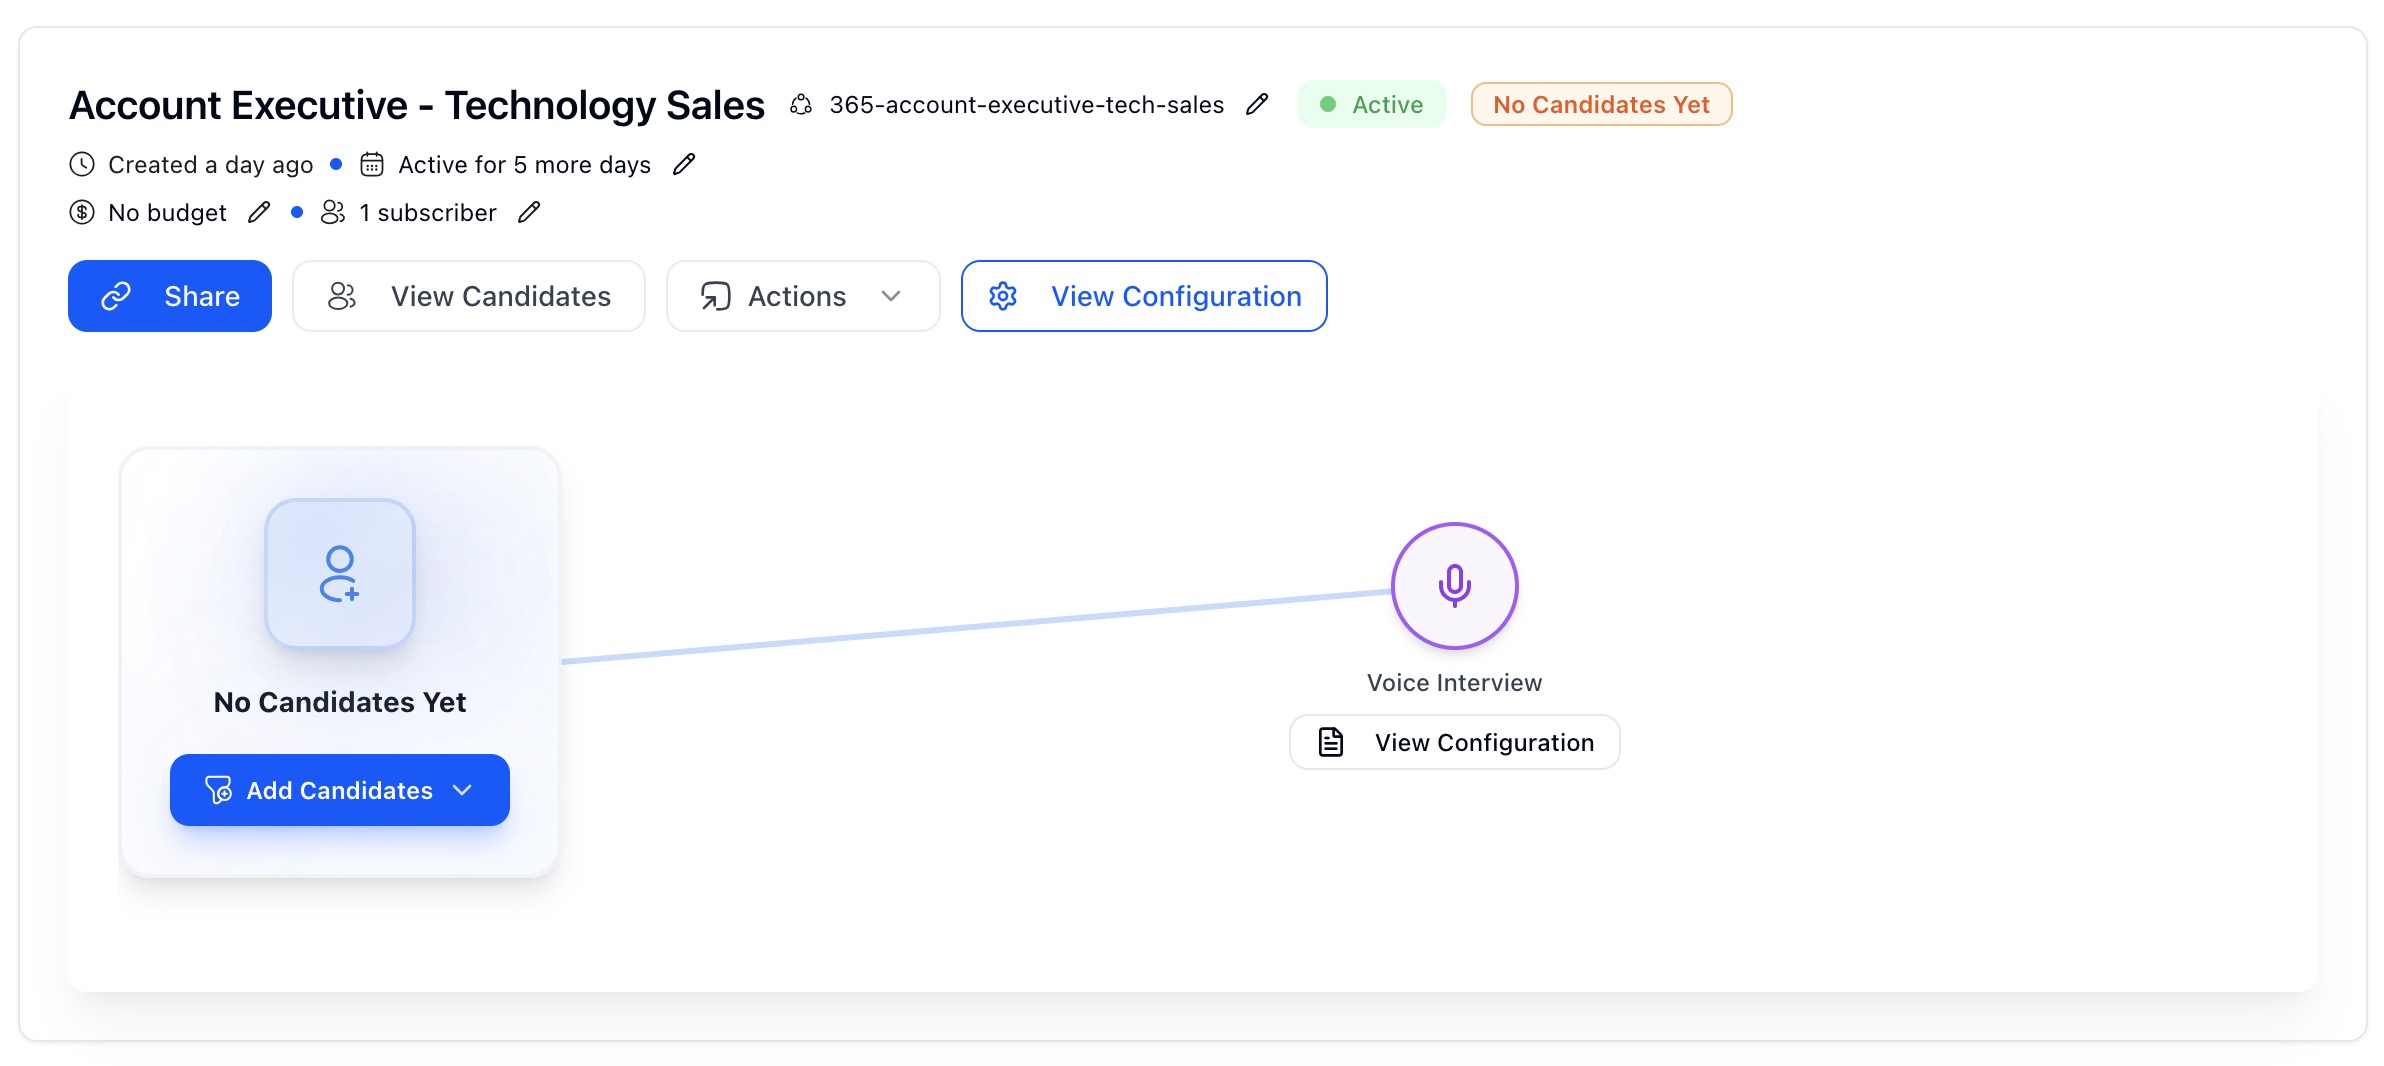Click the dollar budget icon

[x=82, y=212]
